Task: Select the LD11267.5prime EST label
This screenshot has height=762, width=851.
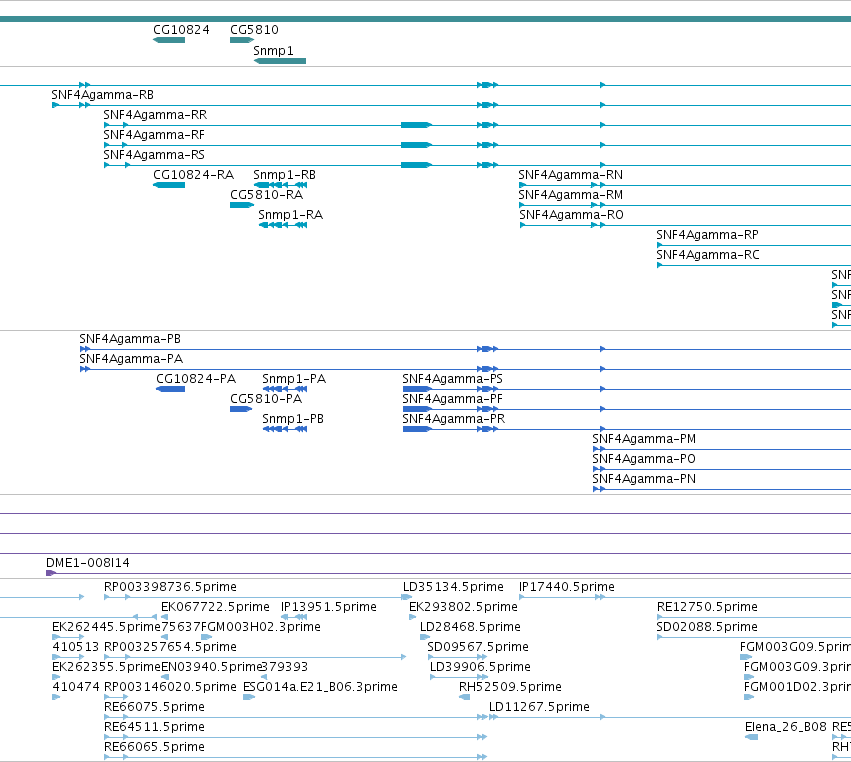Action: [539, 707]
